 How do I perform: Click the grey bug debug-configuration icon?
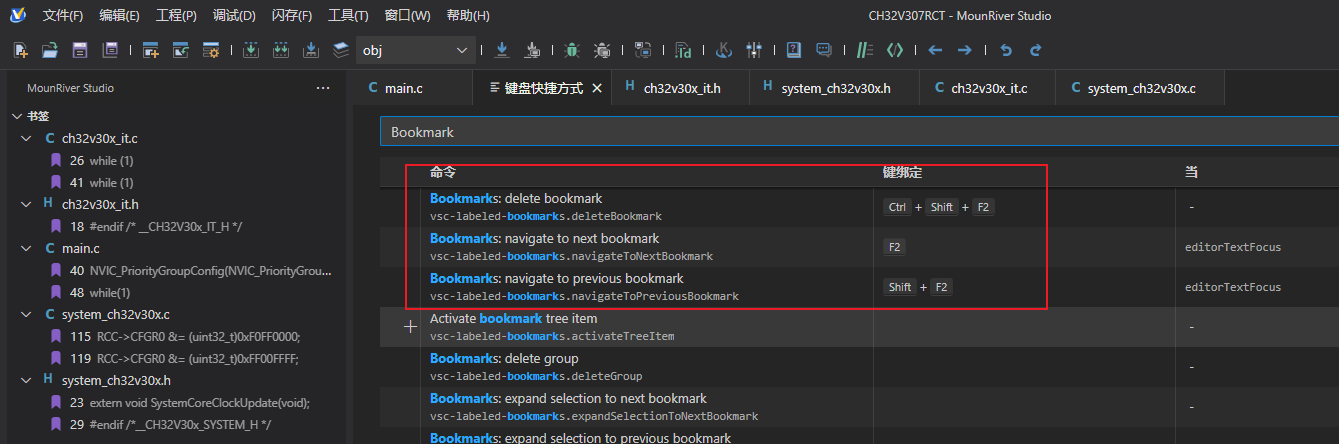602,50
